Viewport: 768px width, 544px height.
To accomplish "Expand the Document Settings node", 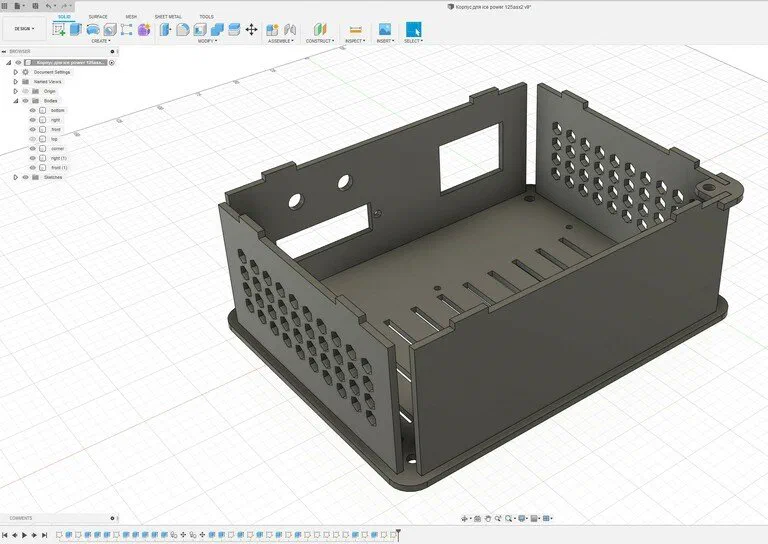I will pyautogui.click(x=16, y=72).
